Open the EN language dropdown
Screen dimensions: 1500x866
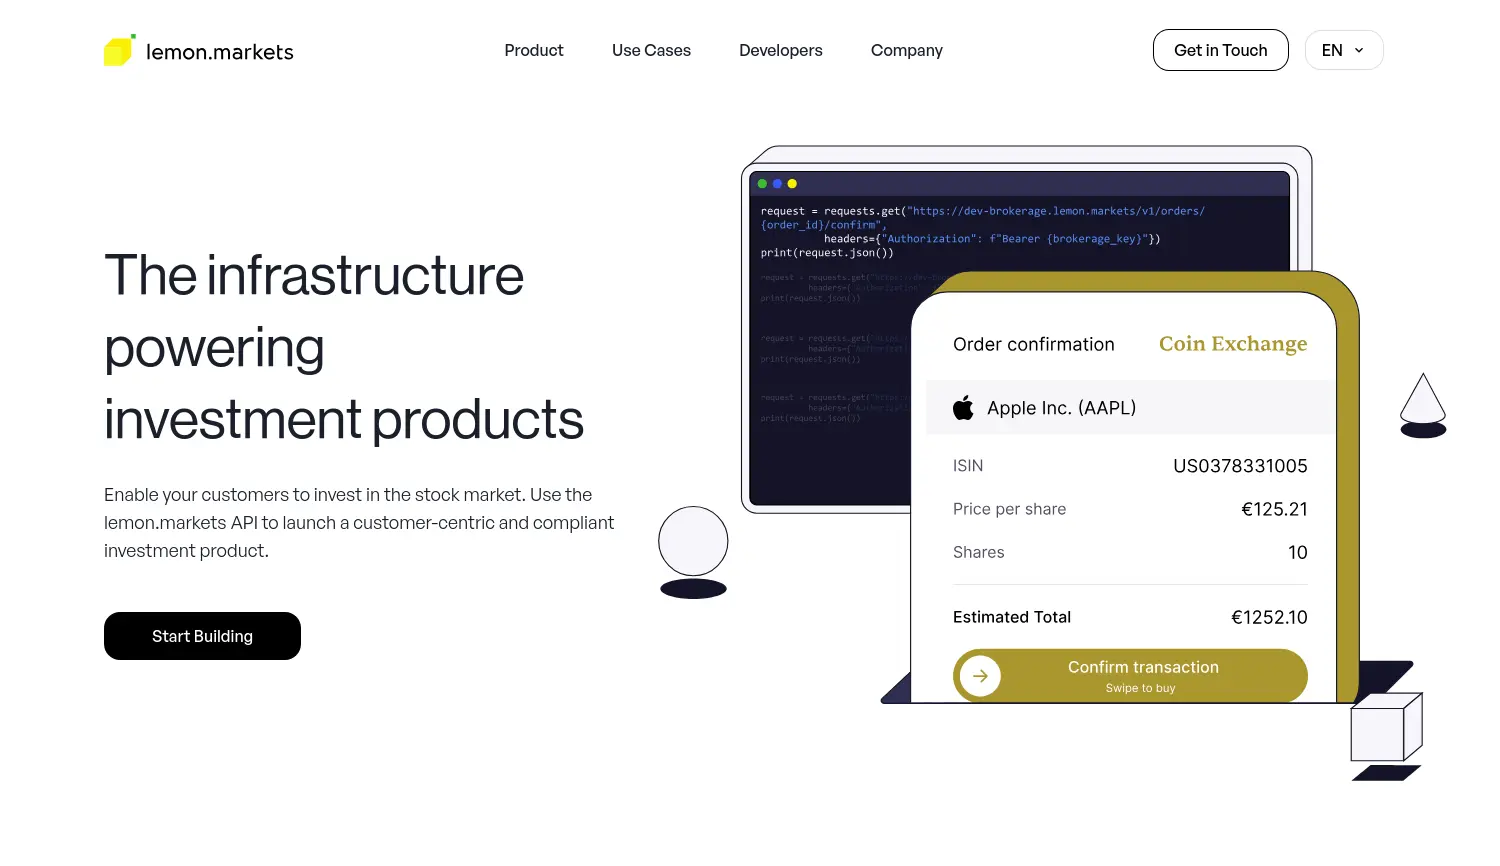tap(1343, 50)
